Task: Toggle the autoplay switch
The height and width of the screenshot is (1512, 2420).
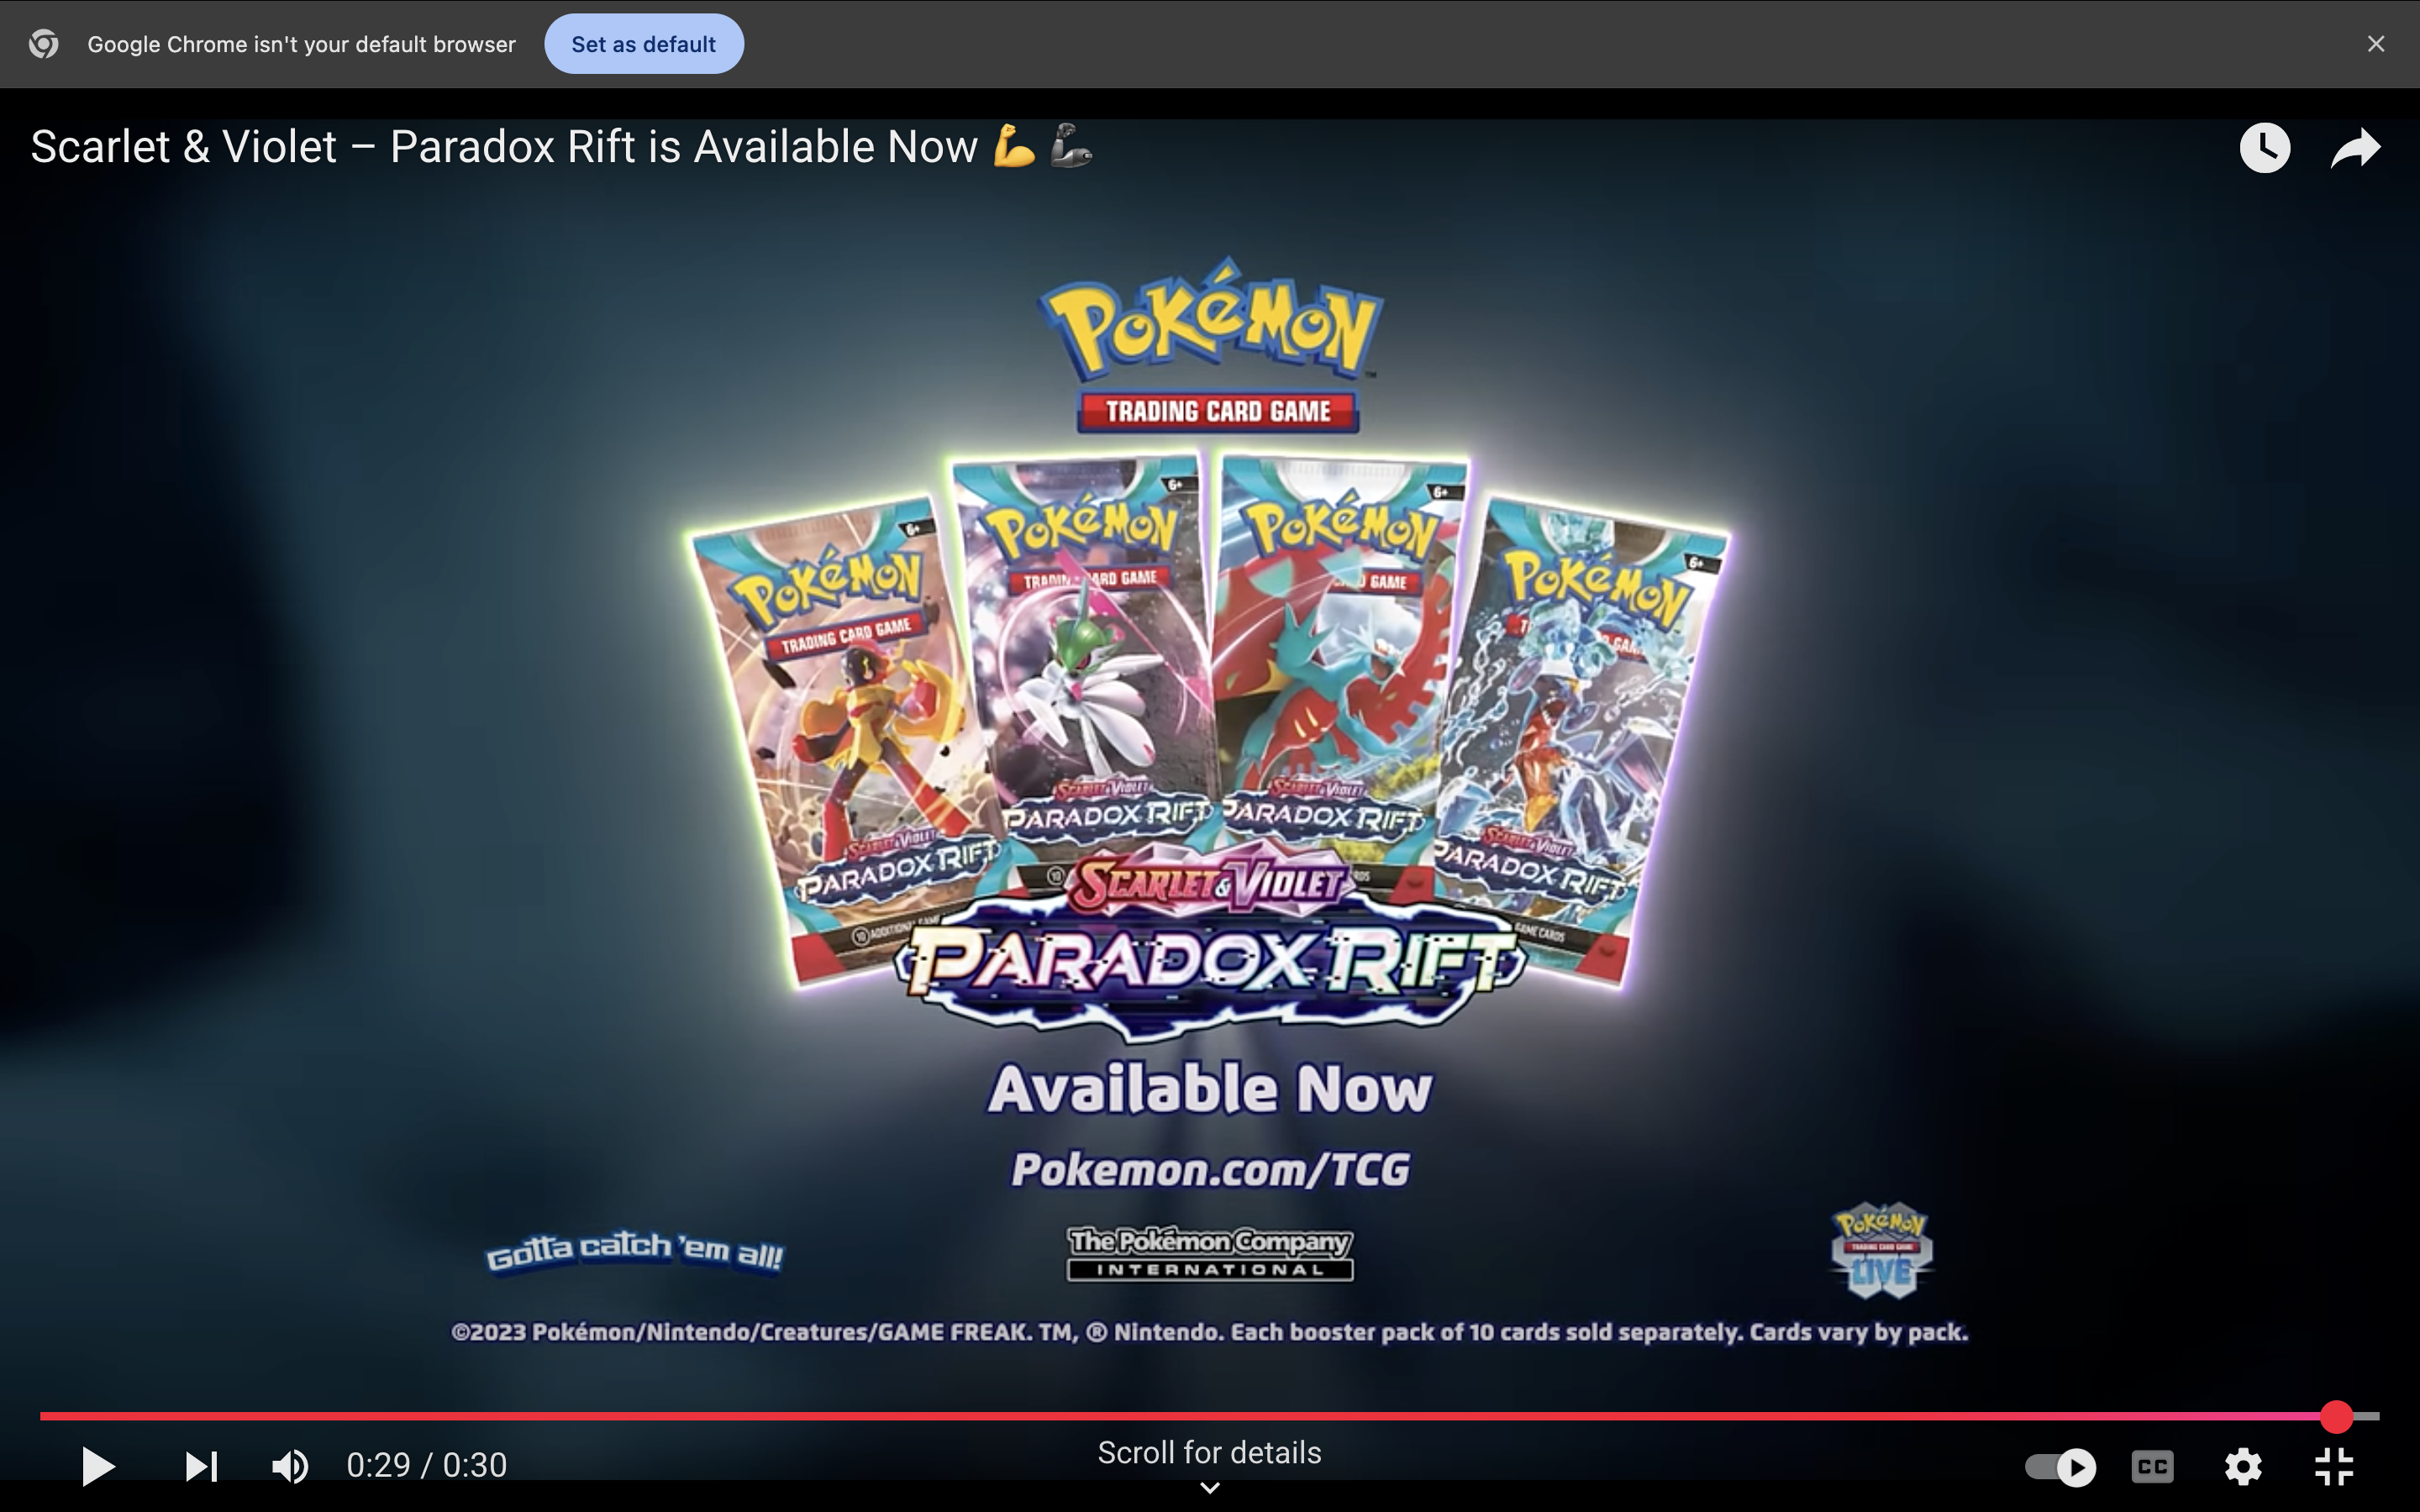Action: click(x=2060, y=1467)
